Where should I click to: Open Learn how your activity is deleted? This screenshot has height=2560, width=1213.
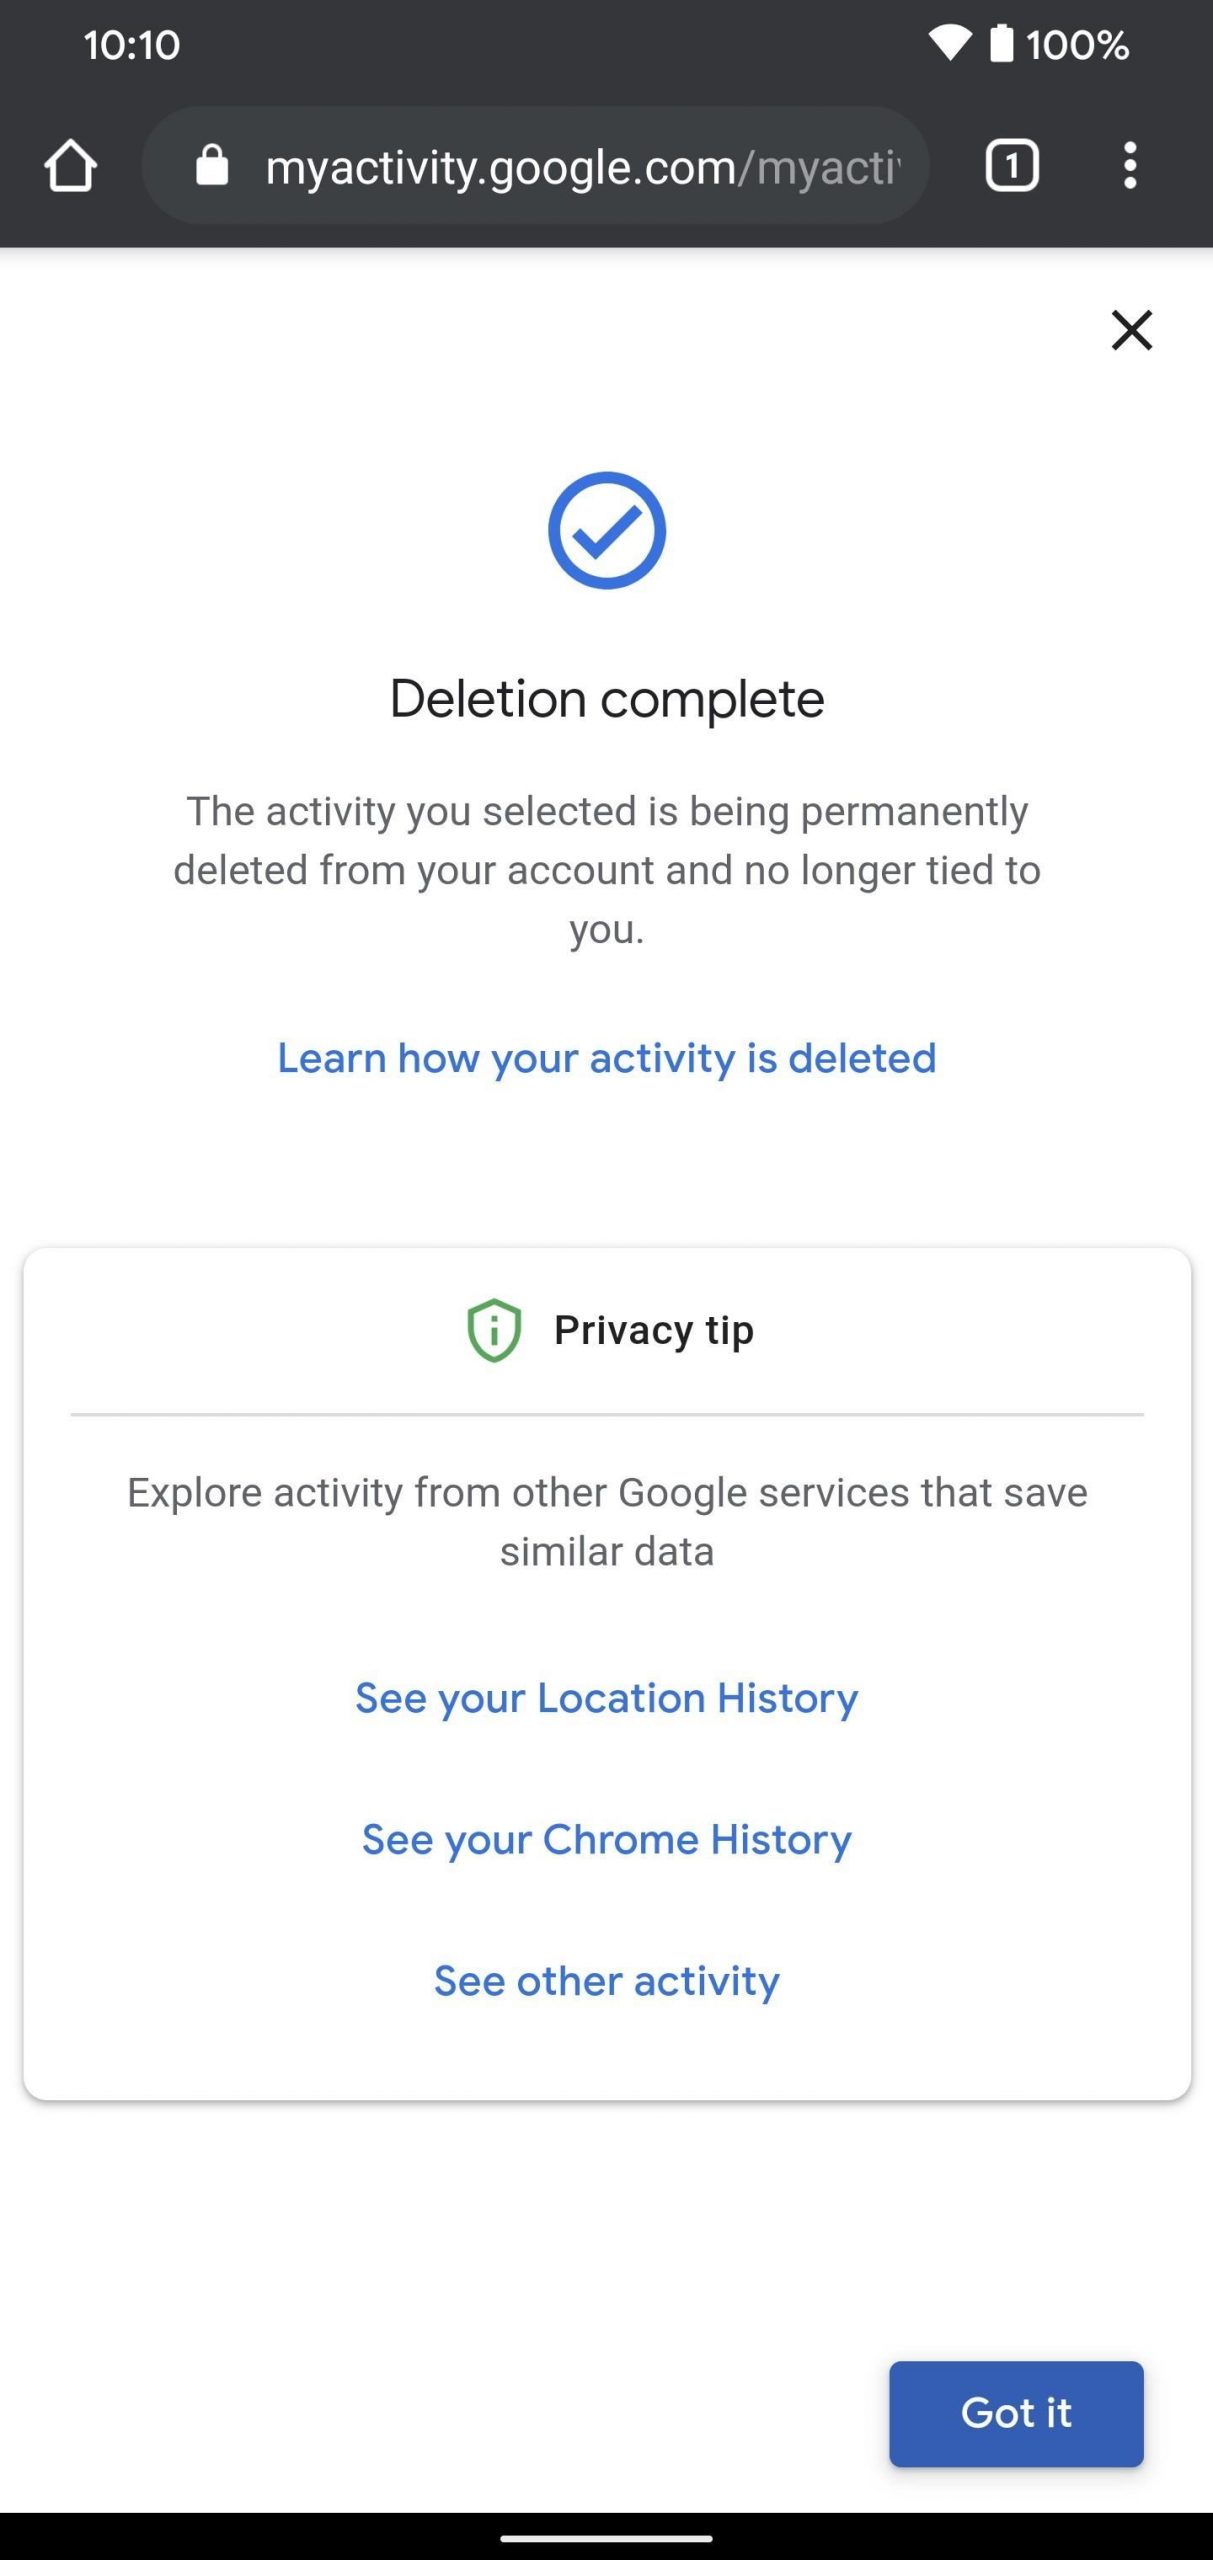point(606,1058)
